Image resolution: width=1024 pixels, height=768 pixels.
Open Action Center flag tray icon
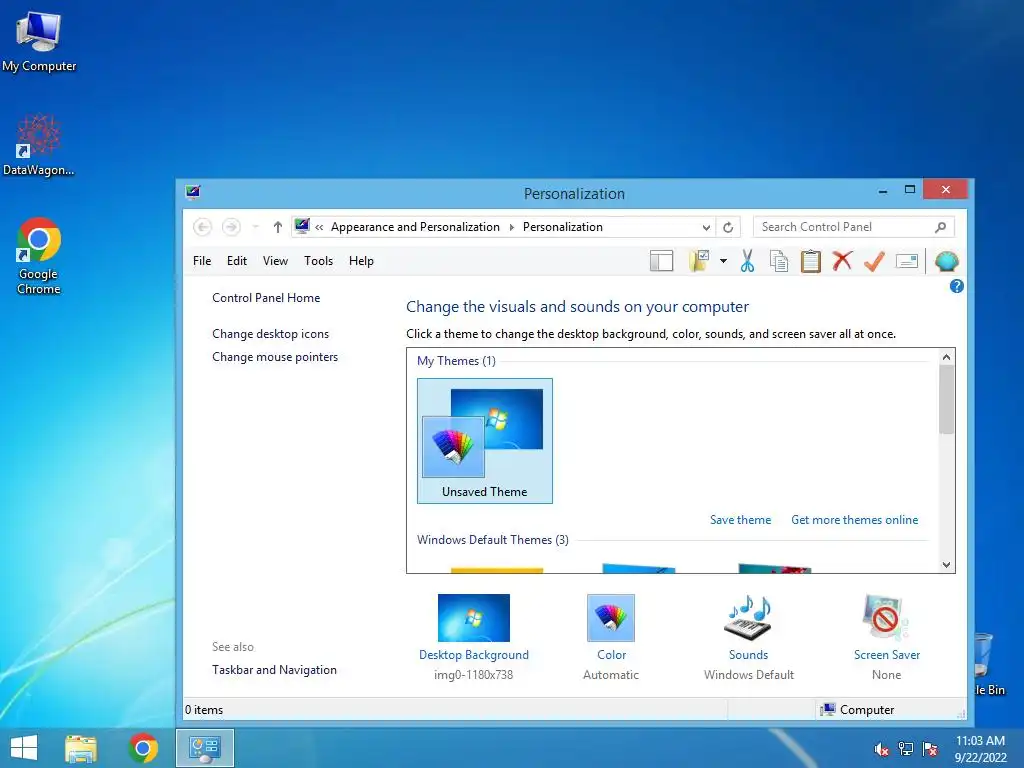(930, 749)
